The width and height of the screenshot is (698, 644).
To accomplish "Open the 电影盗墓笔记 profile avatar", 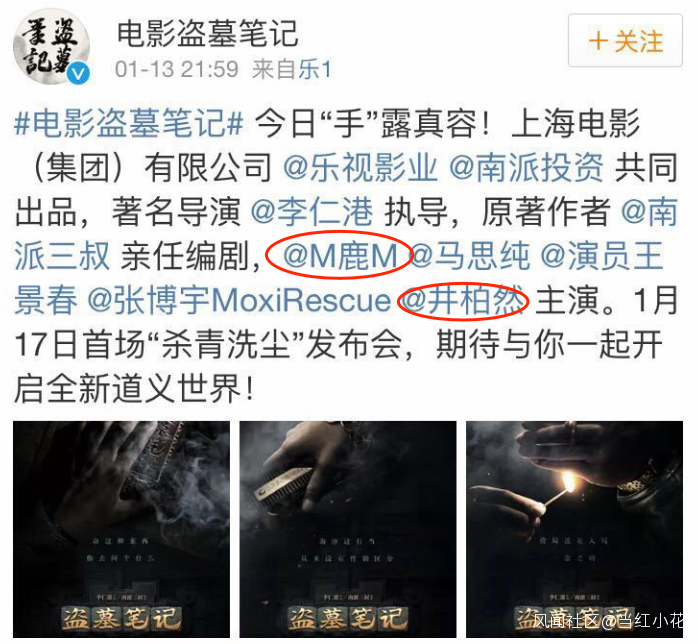I will coord(51,46).
